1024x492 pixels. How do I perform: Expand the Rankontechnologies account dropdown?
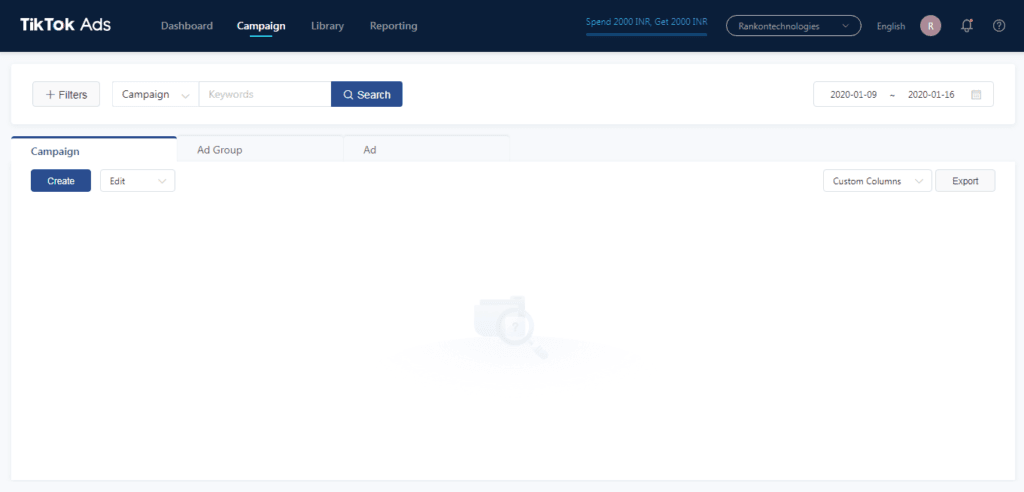click(x=793, y=26)
